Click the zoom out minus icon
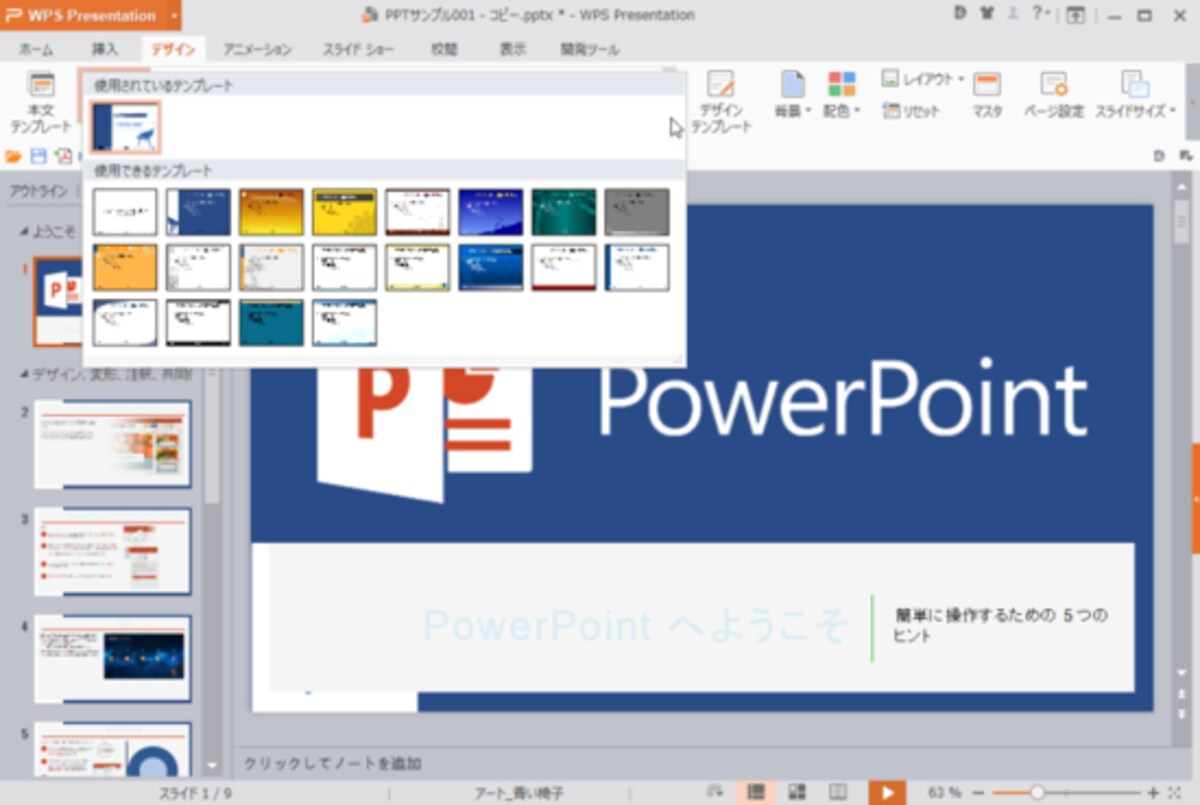Screen dimensions: 1200x805 pos(978,792)
